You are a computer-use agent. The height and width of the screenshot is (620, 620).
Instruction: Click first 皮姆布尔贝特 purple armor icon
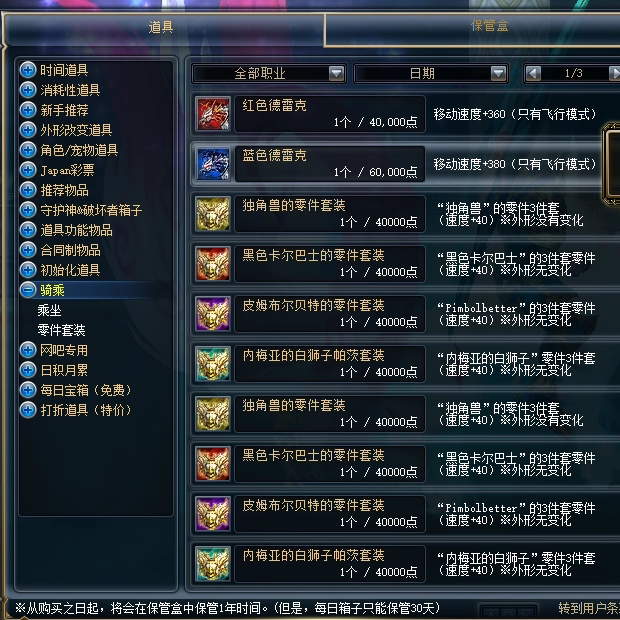(x=213, y=314)
